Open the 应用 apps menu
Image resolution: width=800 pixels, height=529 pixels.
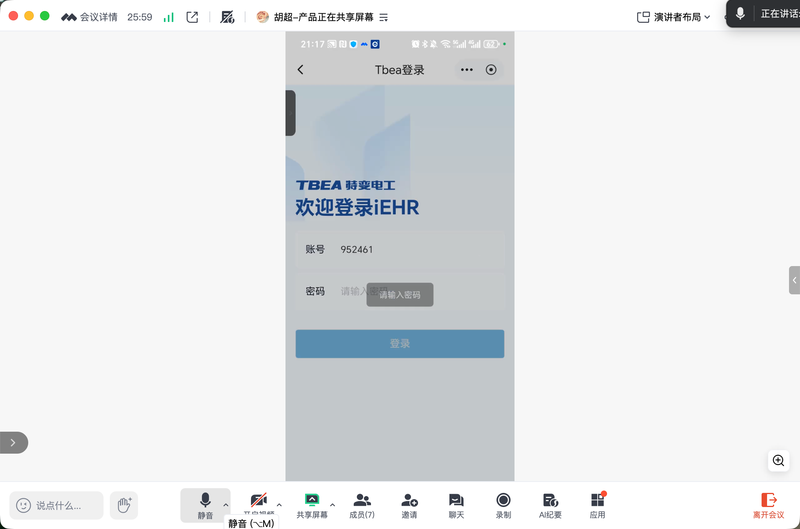(x=597, y=506)
